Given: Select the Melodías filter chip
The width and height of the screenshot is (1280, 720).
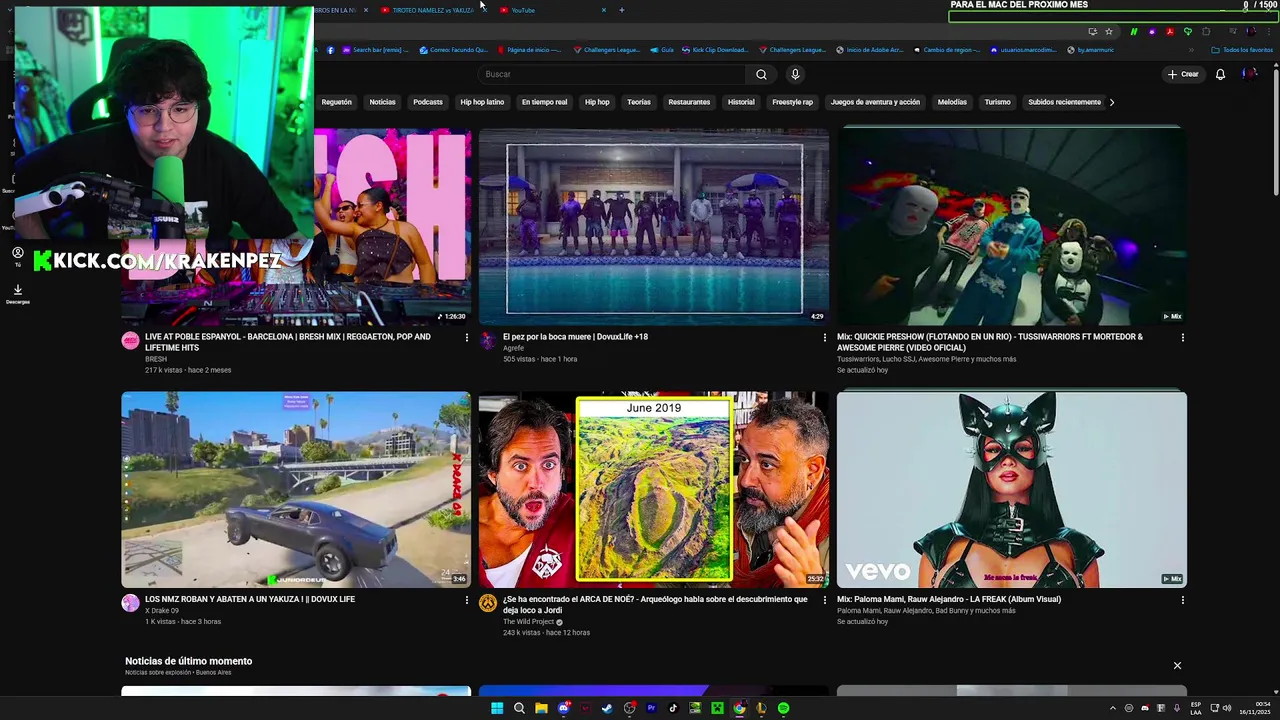Looking at the screenshot, I should [952, 102].
